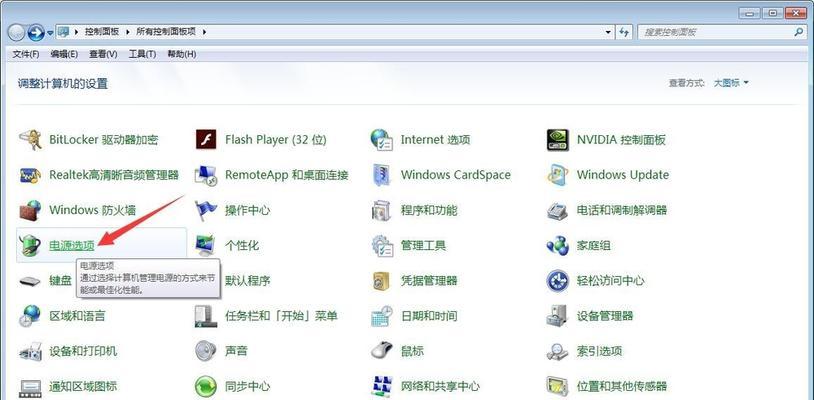
Task: Click the 默认程序 link text
Action: [x=248, y=281]
